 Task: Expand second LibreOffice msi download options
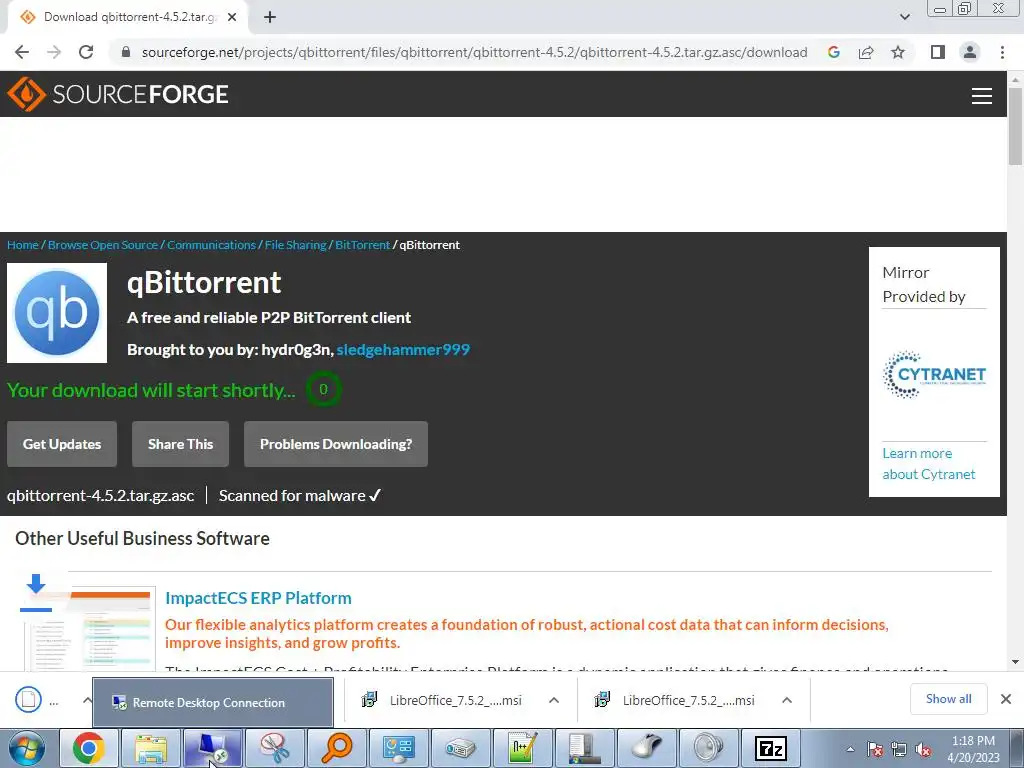point(787,700)
